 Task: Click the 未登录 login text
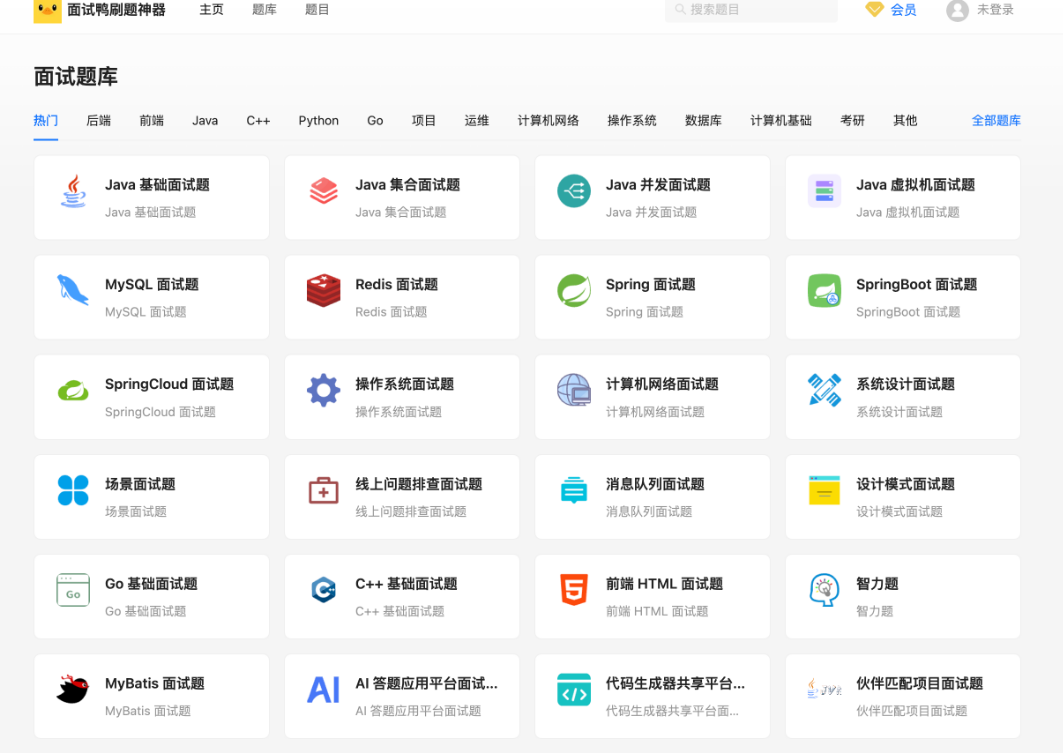click(x=995, y=9)
